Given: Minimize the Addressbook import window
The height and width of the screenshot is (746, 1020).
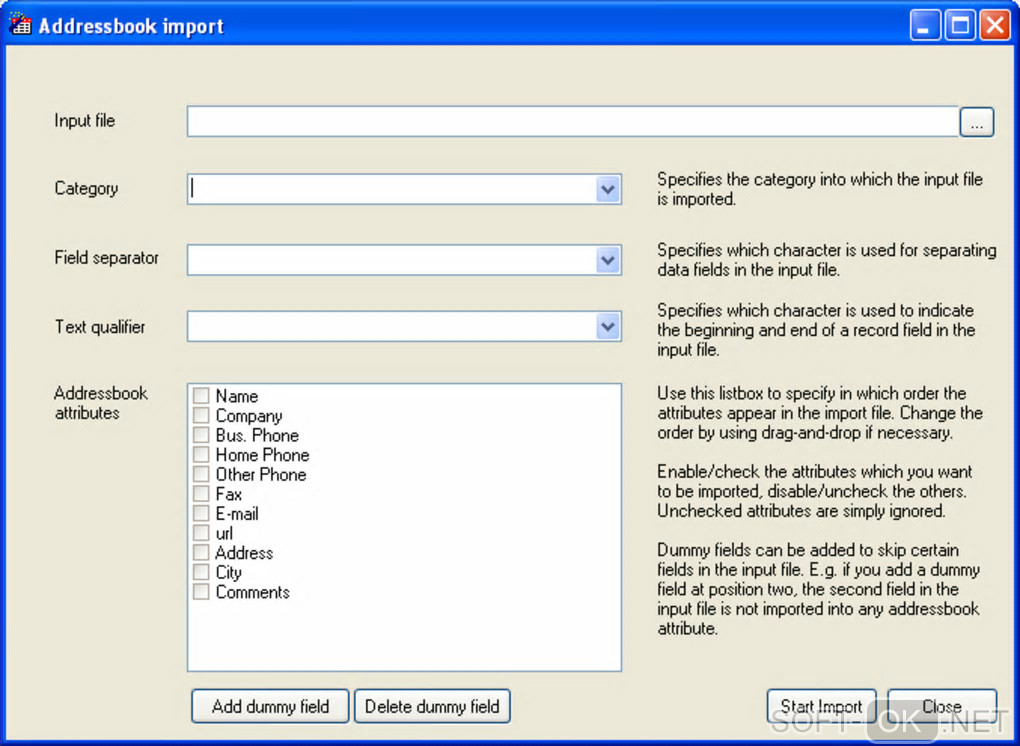Looking at the screenshot, I should tap(925, 25).
